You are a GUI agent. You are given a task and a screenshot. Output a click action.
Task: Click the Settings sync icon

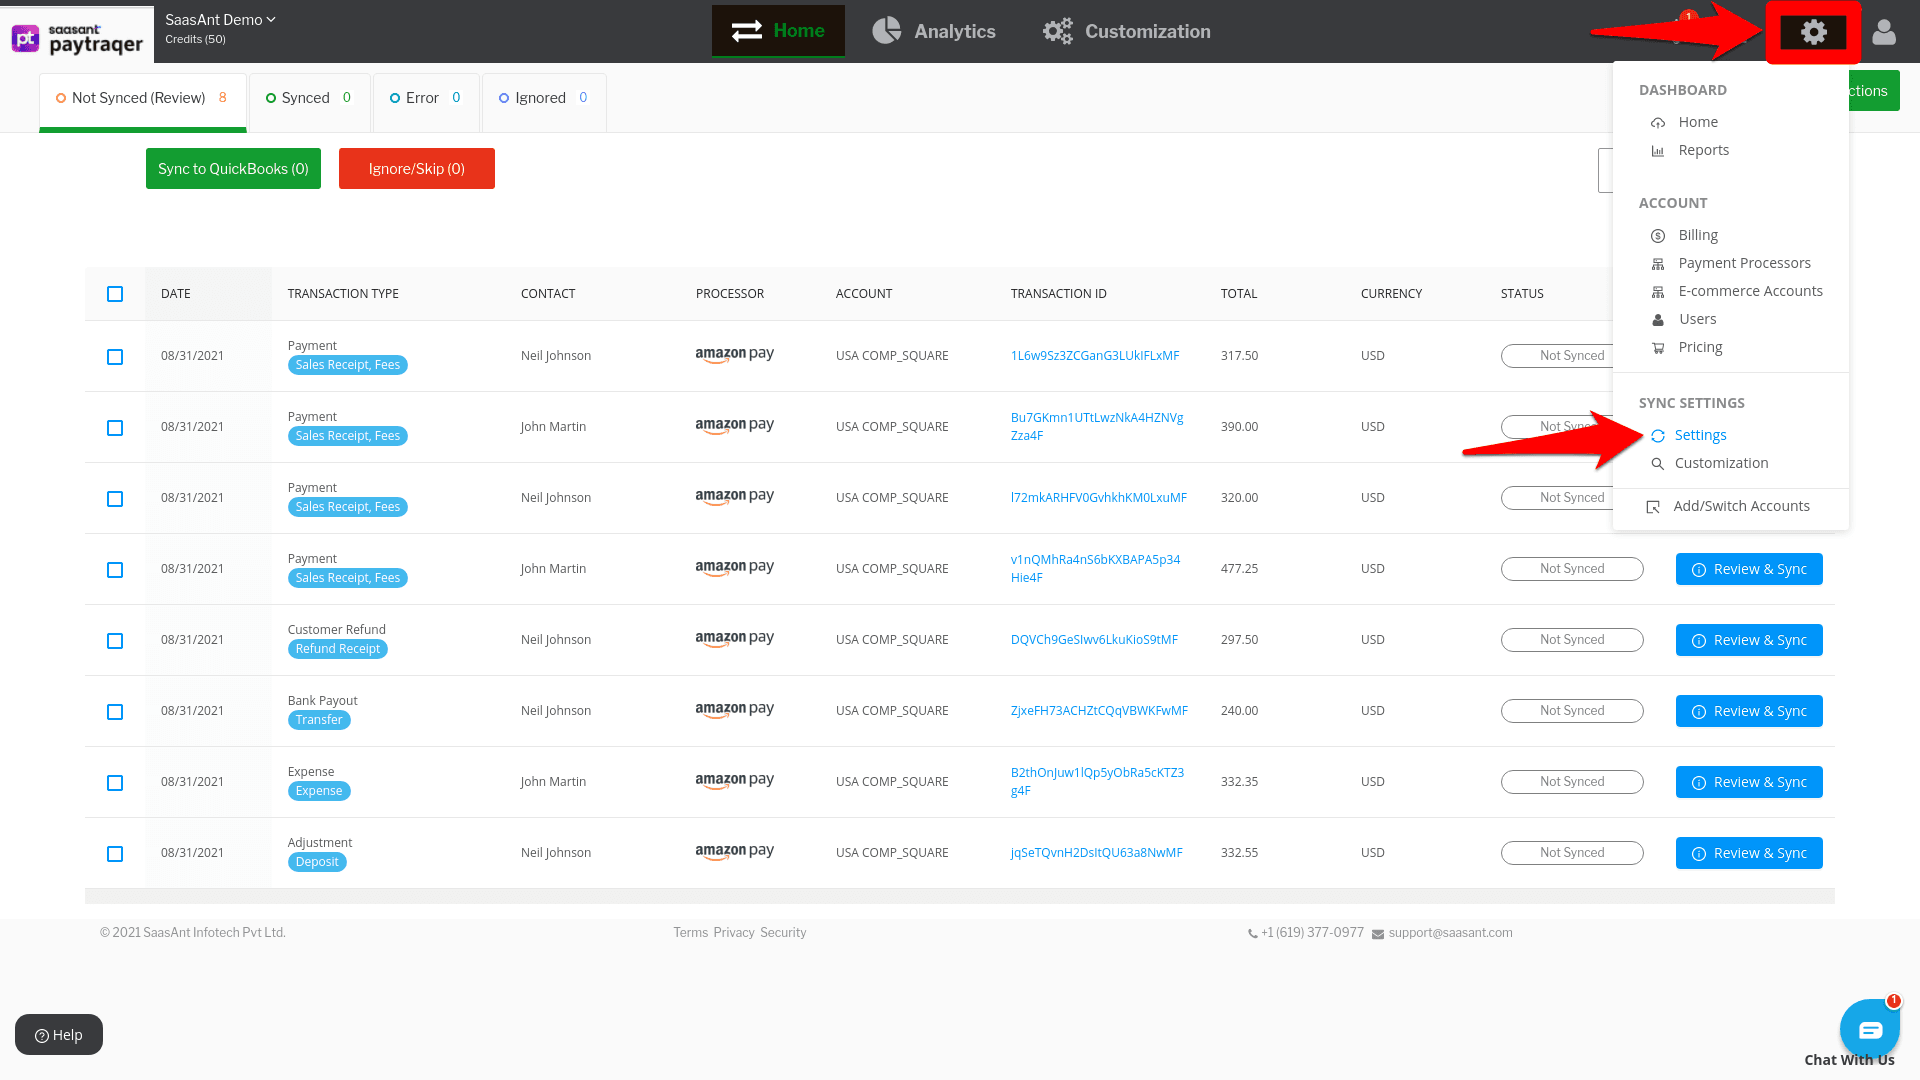point(1658,436)
